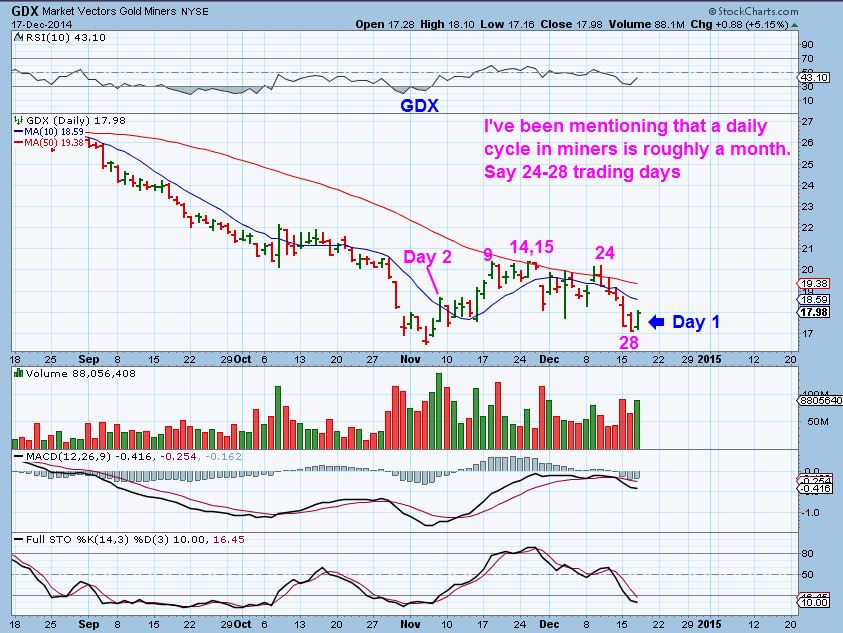Viewport: 843px width, 633px height.
Task: Click the RSI current value tag 43.10
Action: [815, 78]
